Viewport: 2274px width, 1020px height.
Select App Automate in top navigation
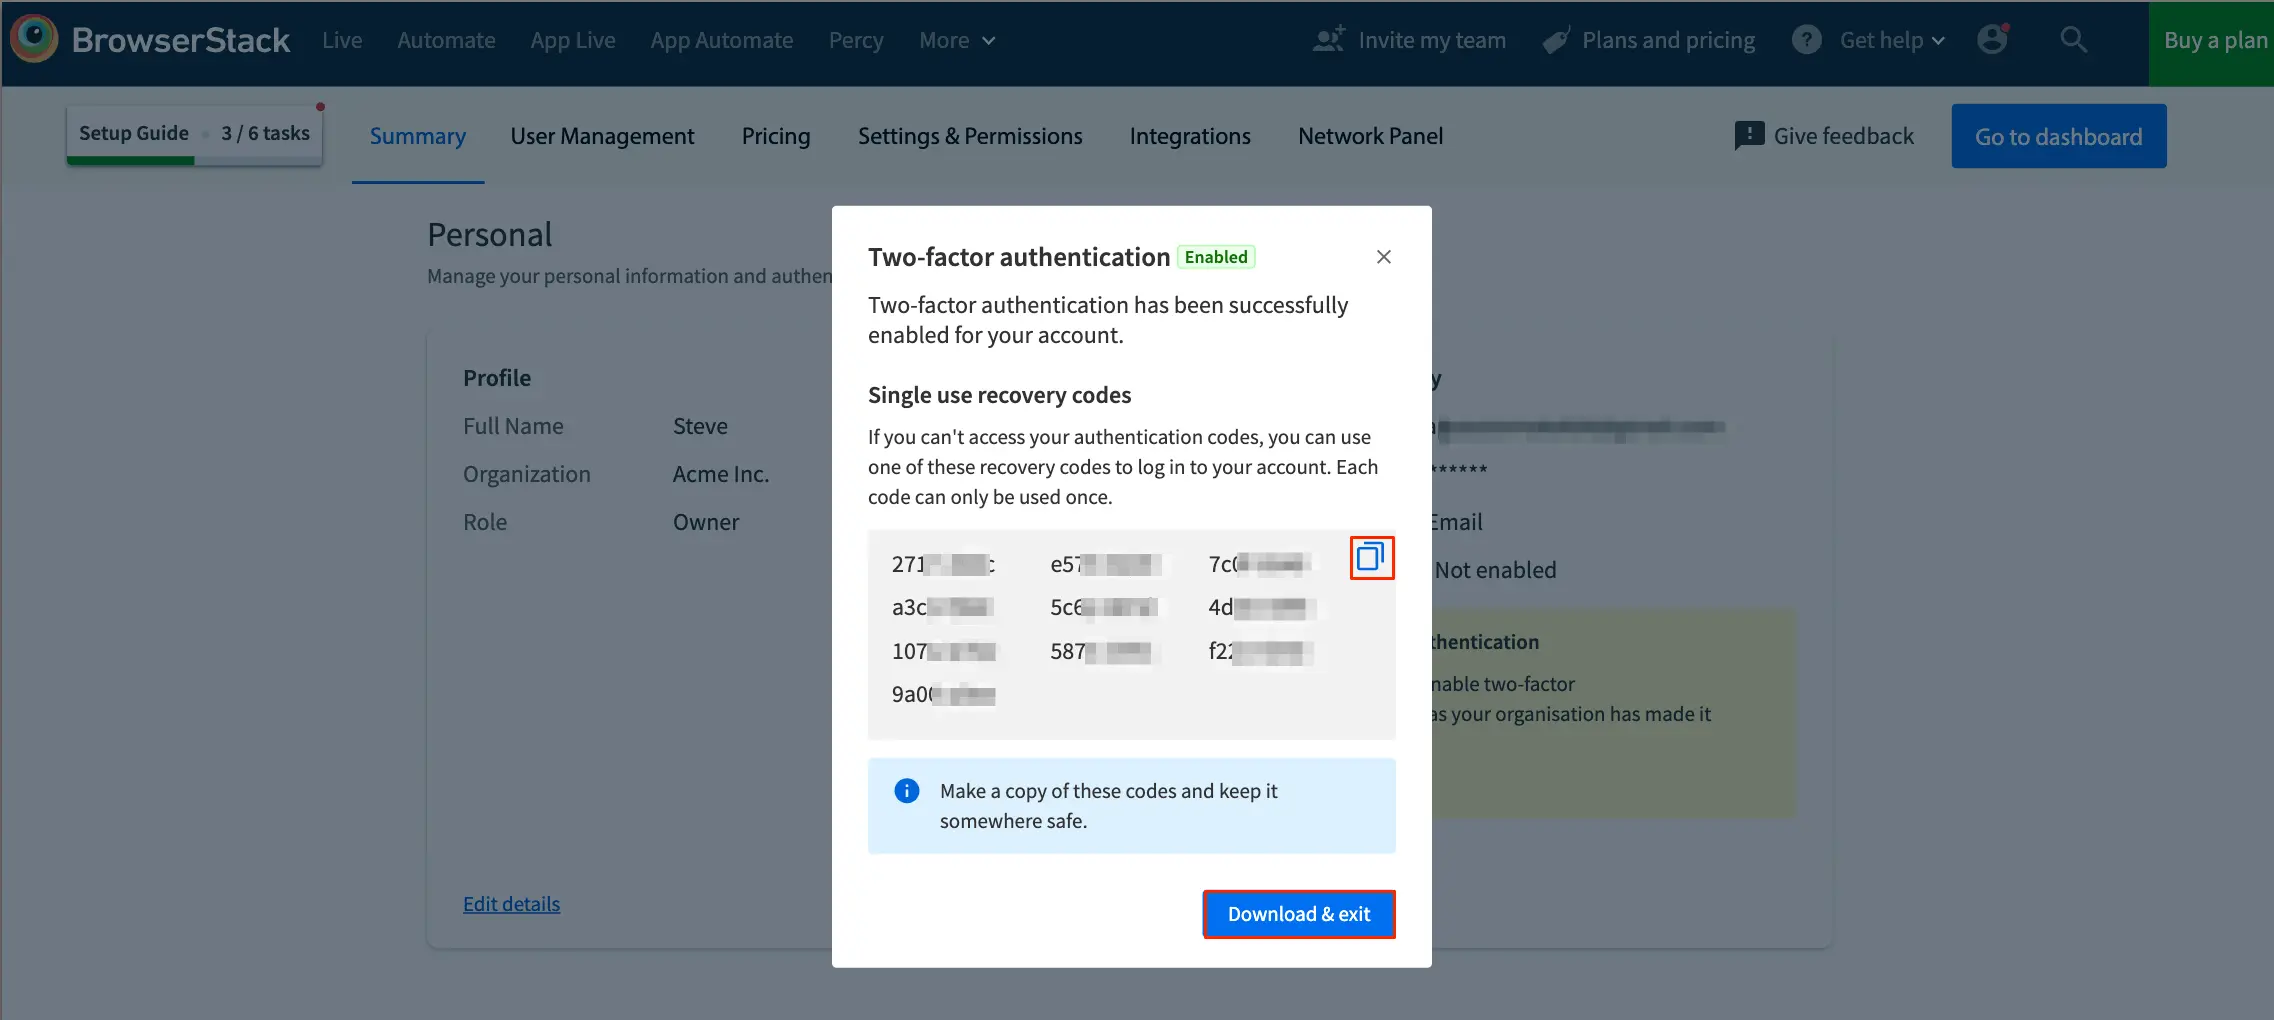(x=721, y=40)
